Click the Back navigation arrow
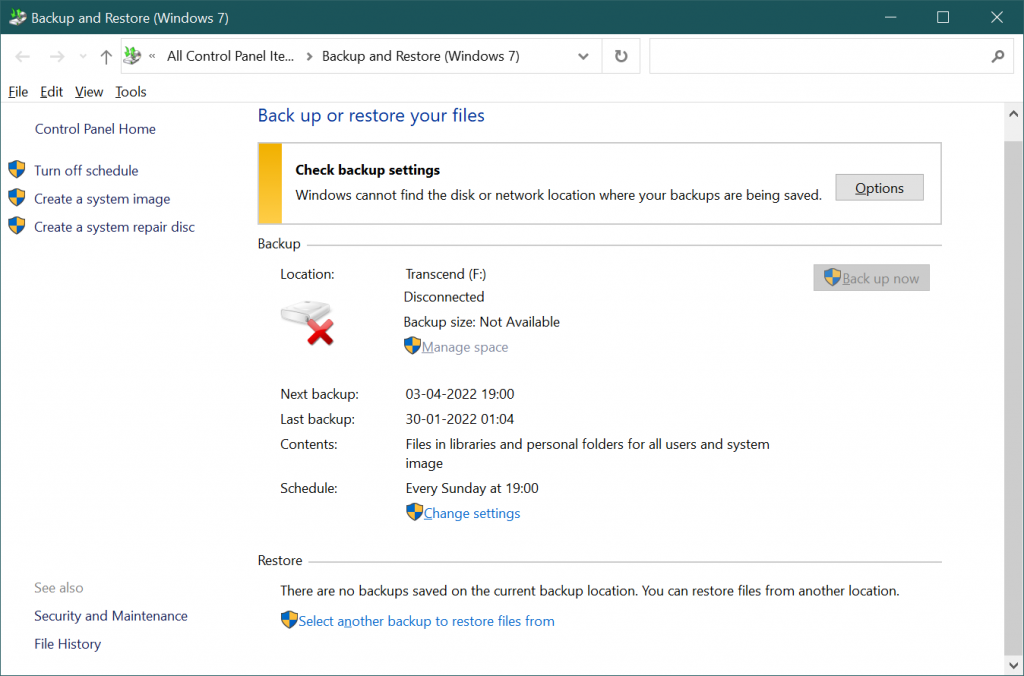Viewport: 1024px width, 676px height. (x=21, y=55)
